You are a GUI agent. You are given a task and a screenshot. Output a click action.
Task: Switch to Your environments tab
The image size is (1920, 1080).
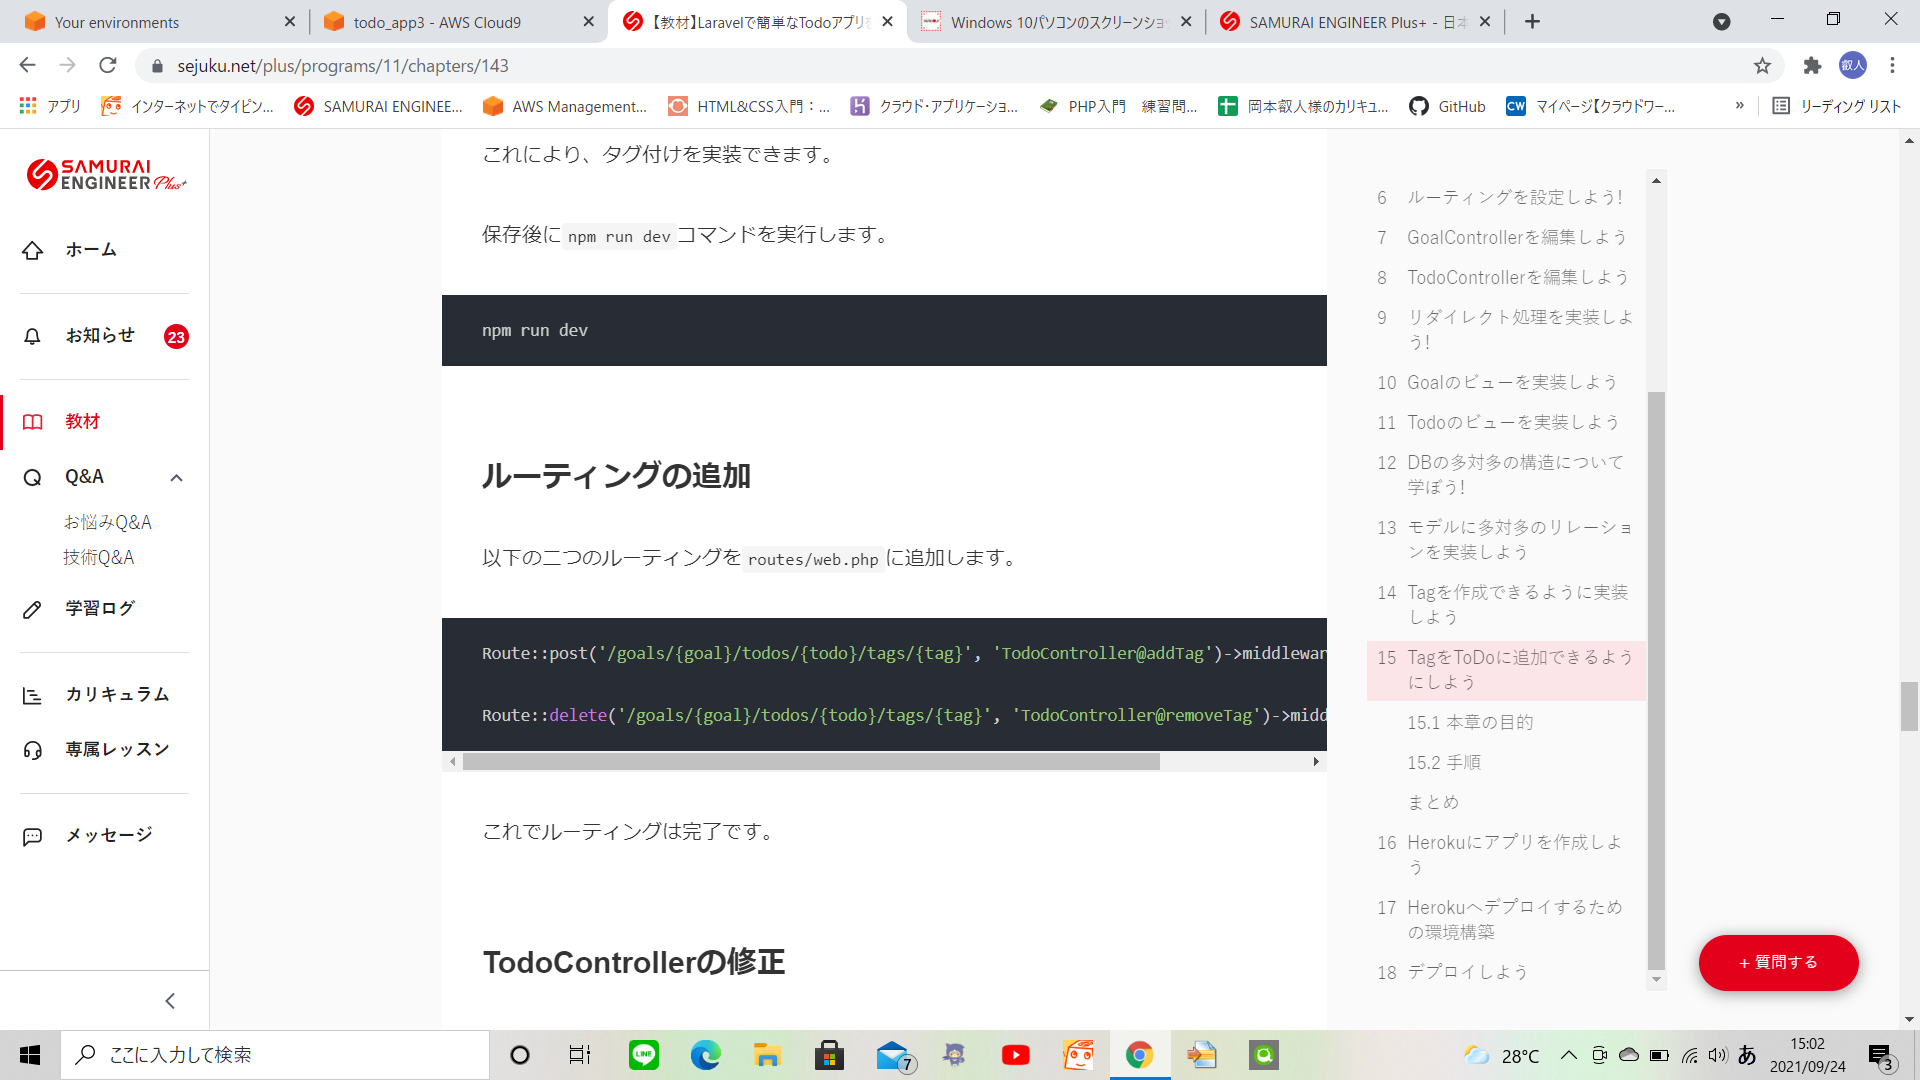160,21
